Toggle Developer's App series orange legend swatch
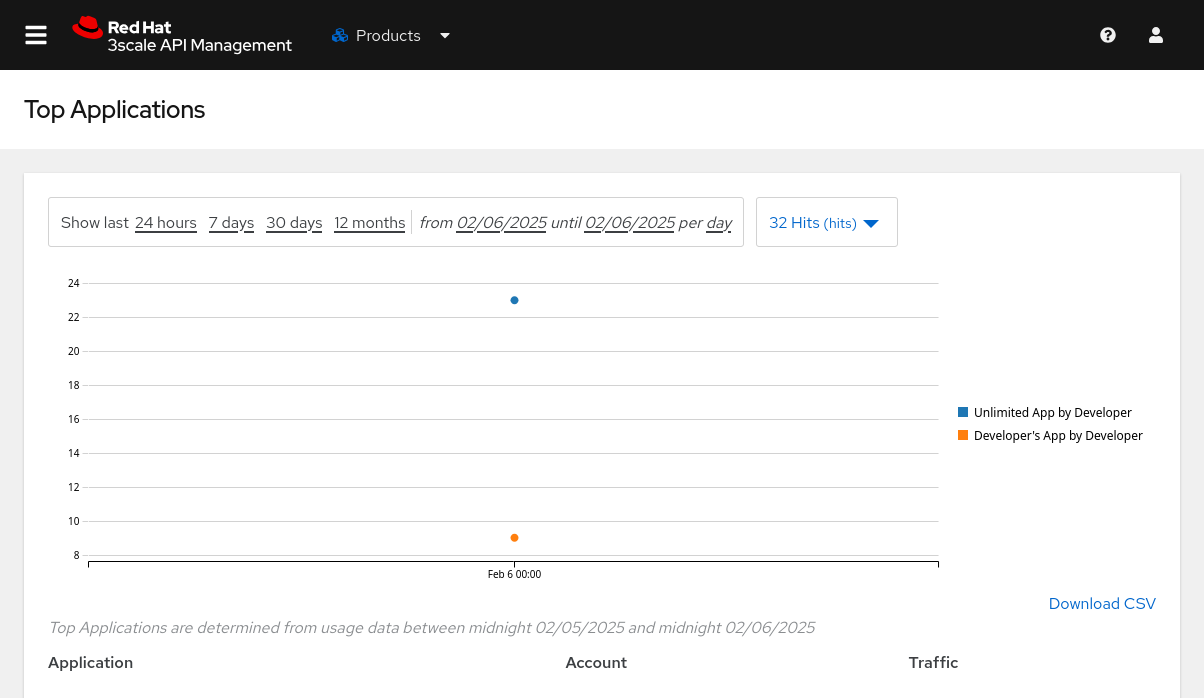 tap(963, 435)
